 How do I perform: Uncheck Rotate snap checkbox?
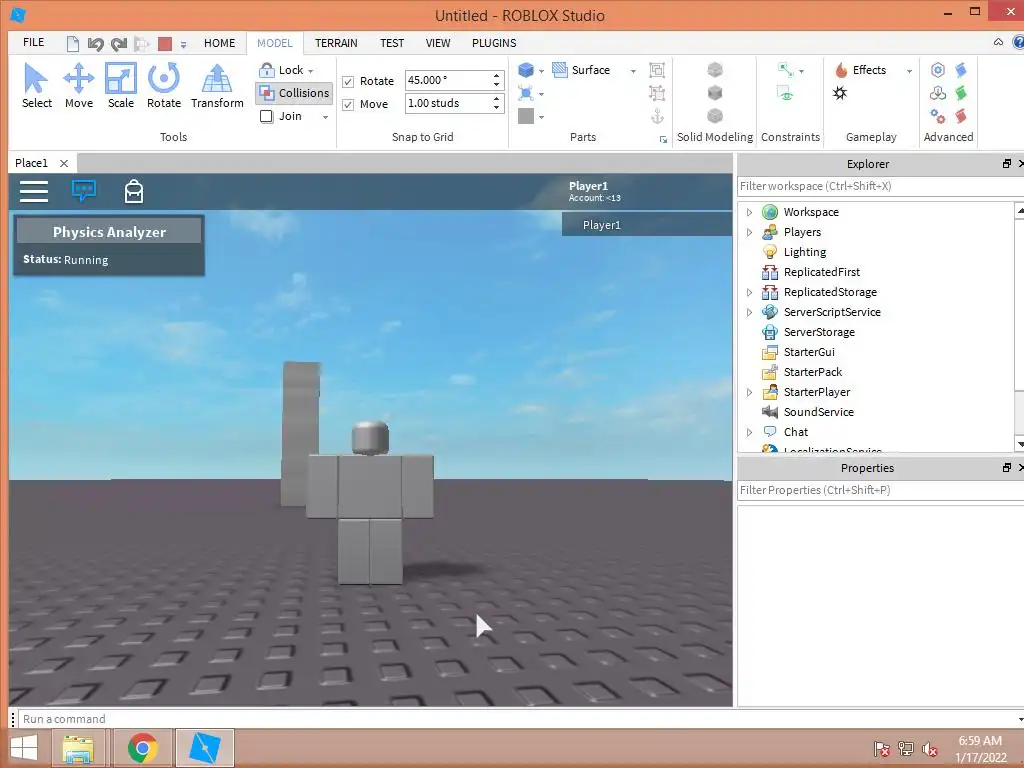click(x=348, y=82)
